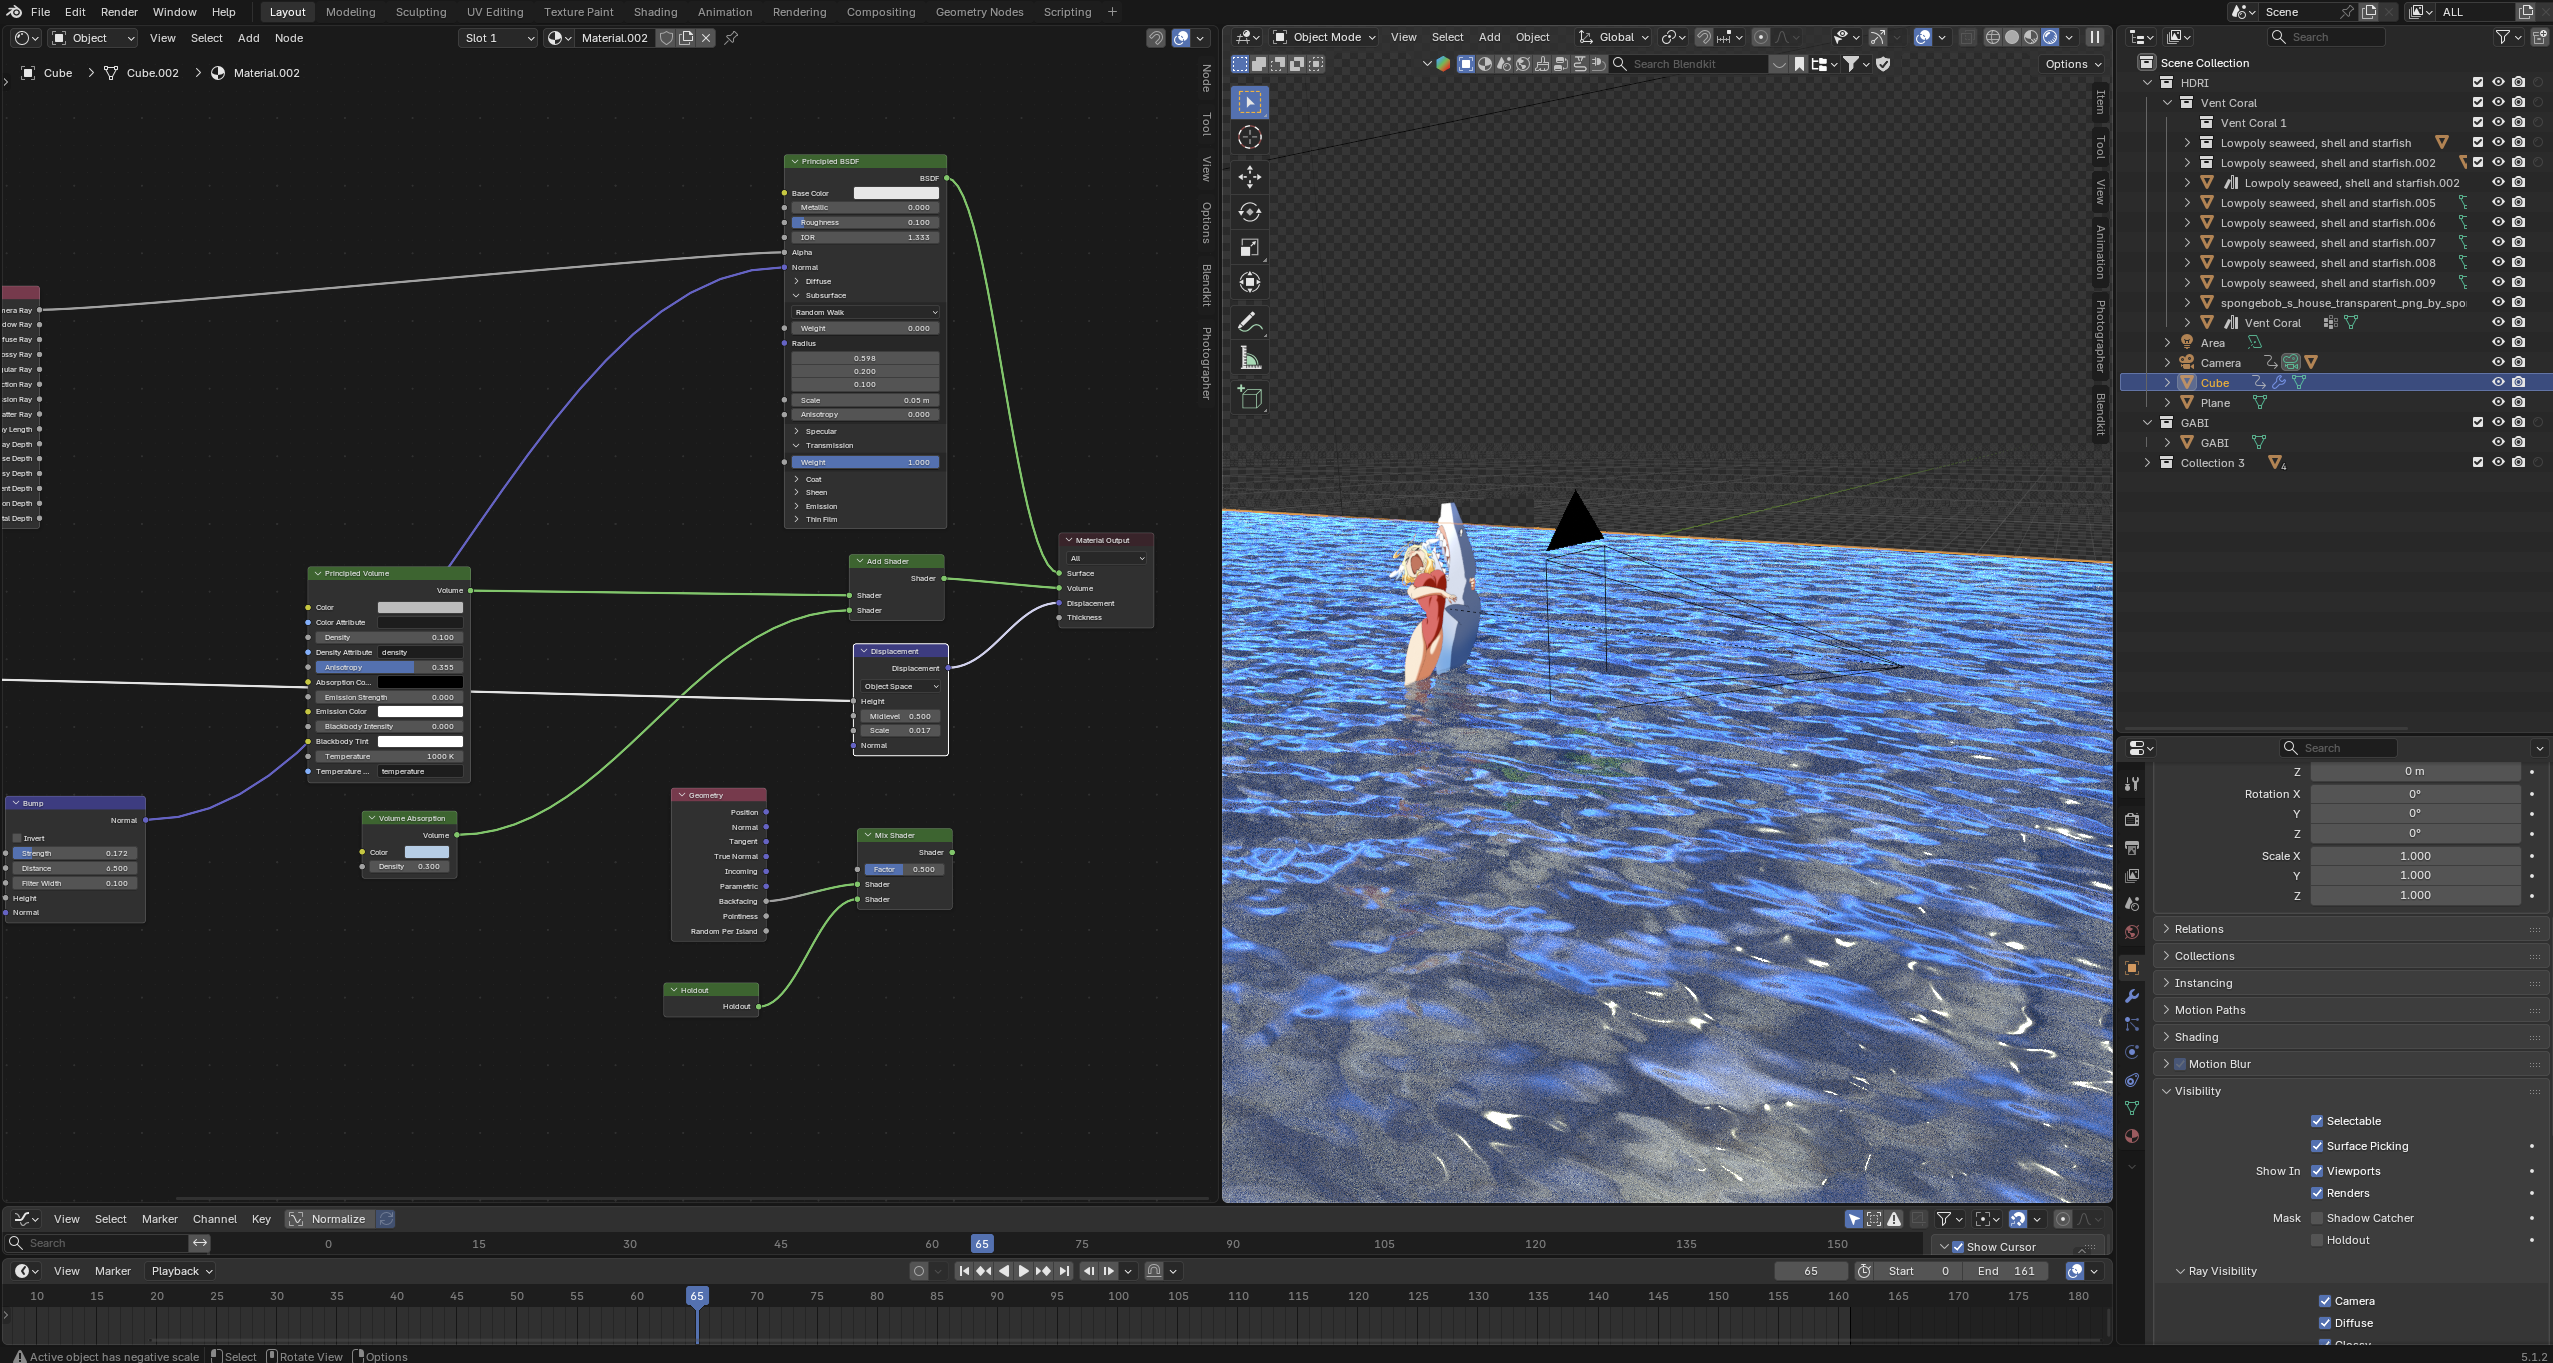This screenshot has width=2553, height=1363.
Task: Hide the Cube object in viewport
Action: [2498, 382]
